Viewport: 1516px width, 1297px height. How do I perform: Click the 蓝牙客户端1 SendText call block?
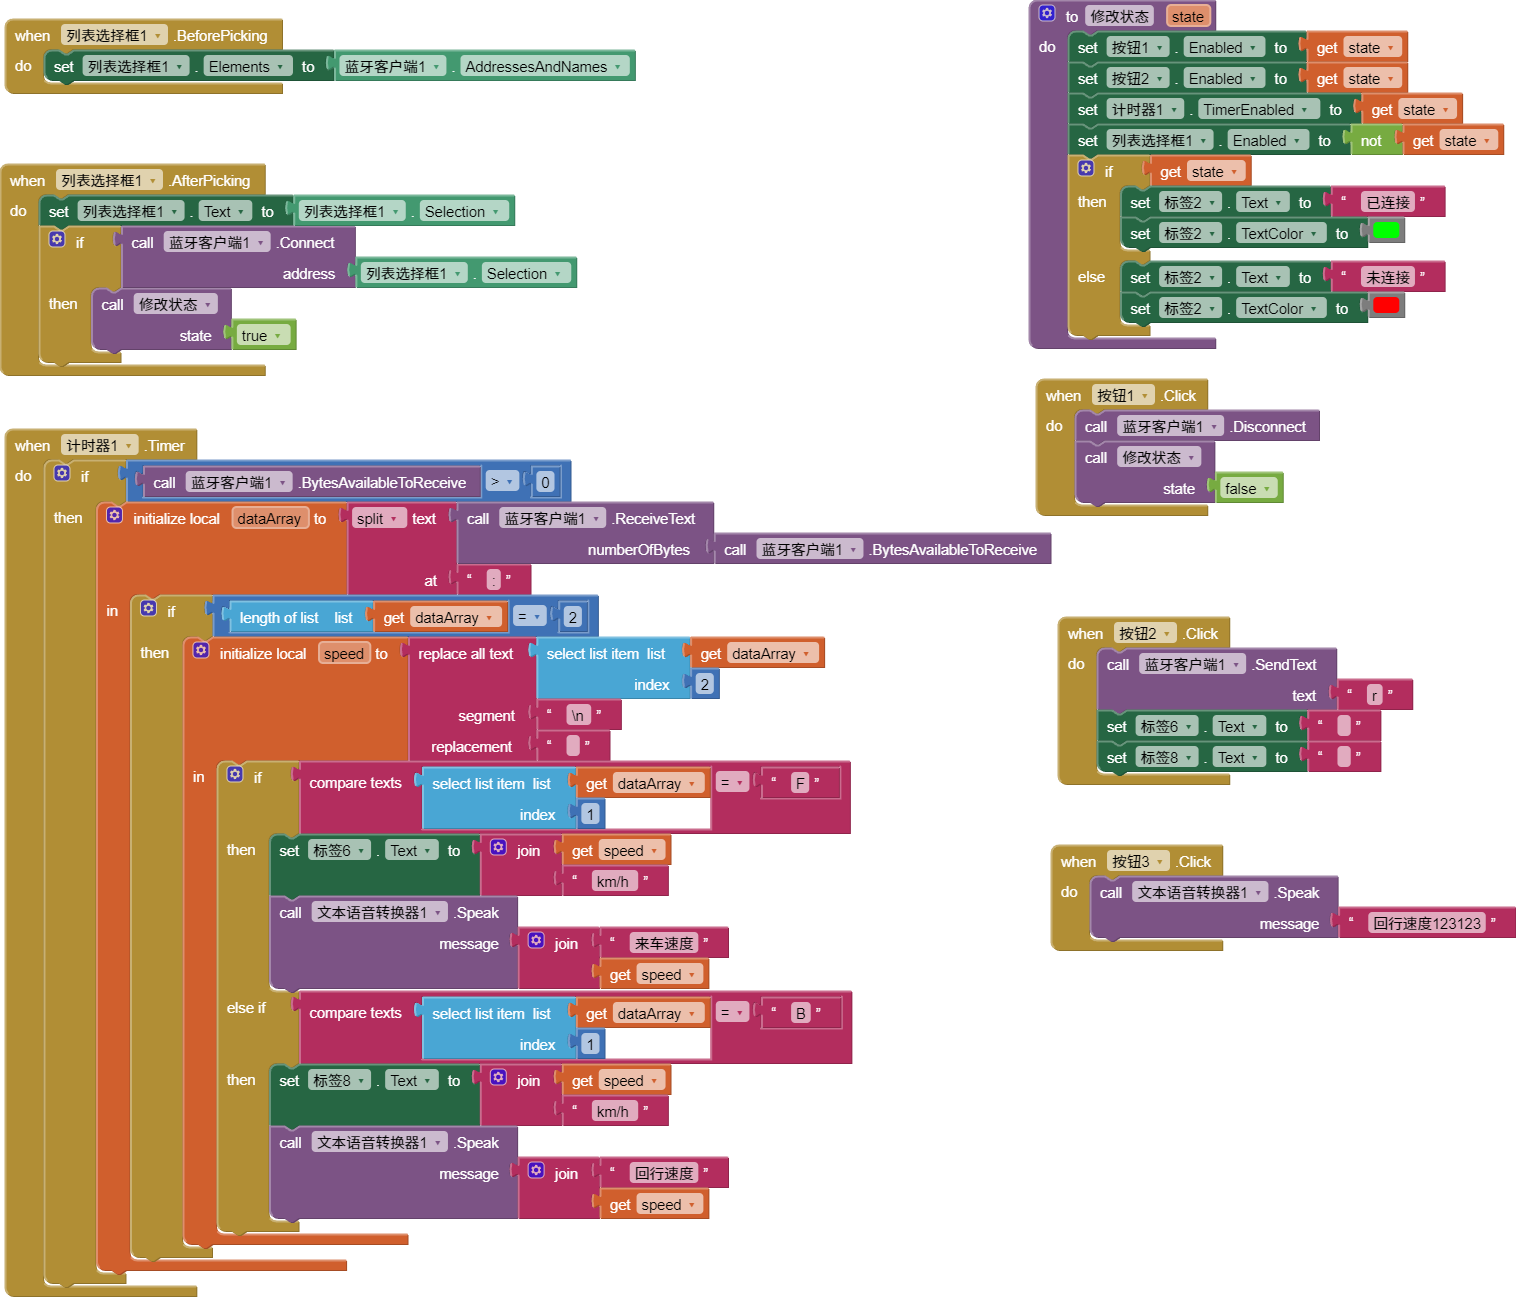point(1285,665)
